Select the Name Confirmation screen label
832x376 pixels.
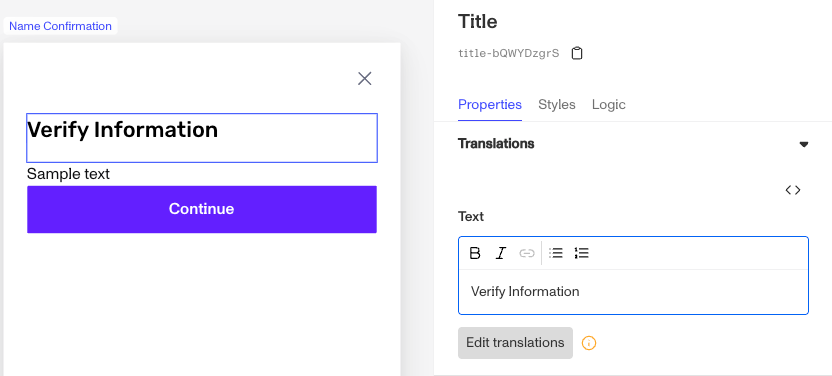60,26
